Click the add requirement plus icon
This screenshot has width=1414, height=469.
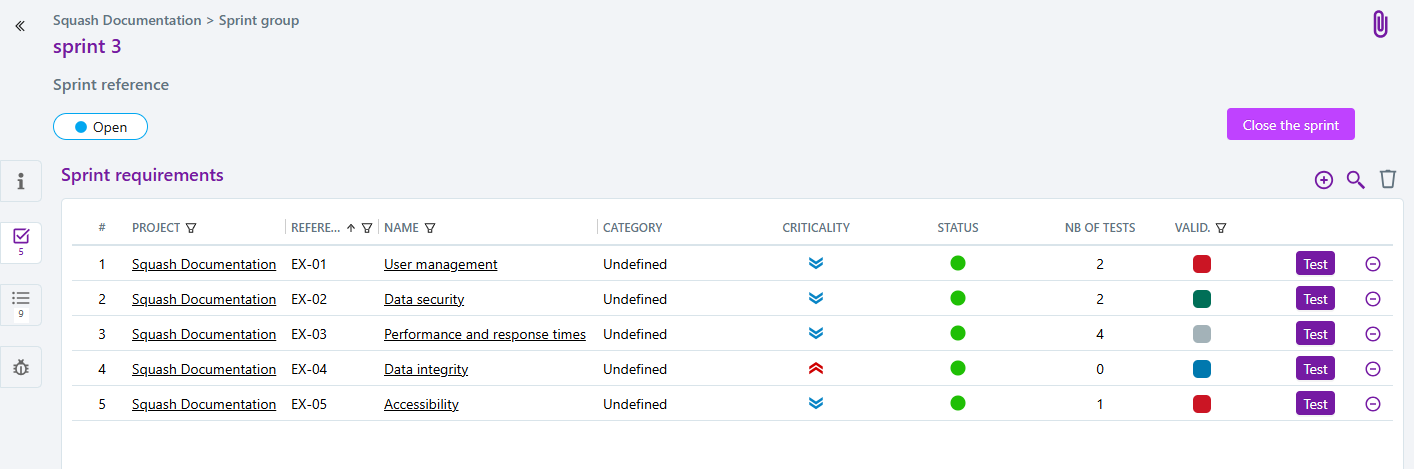1324,180
